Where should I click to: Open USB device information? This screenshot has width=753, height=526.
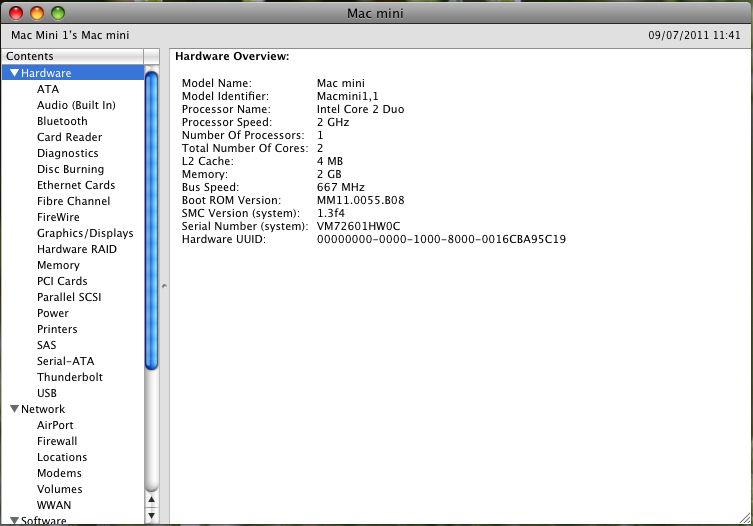point(47,393)
